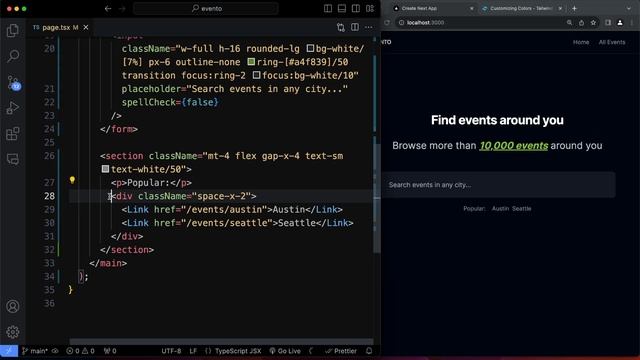Change the TypeScript JSX language mode

(x=233, y=351)
